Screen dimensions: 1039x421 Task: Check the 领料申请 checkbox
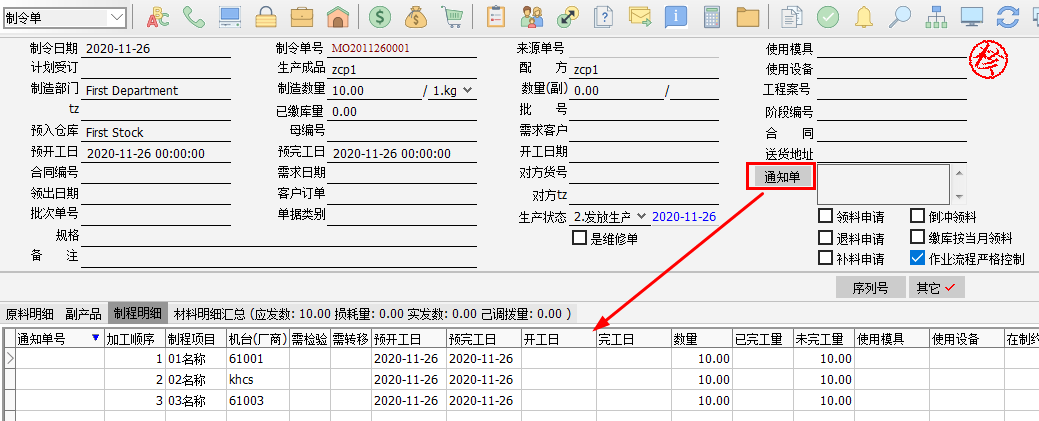point(825,216)
